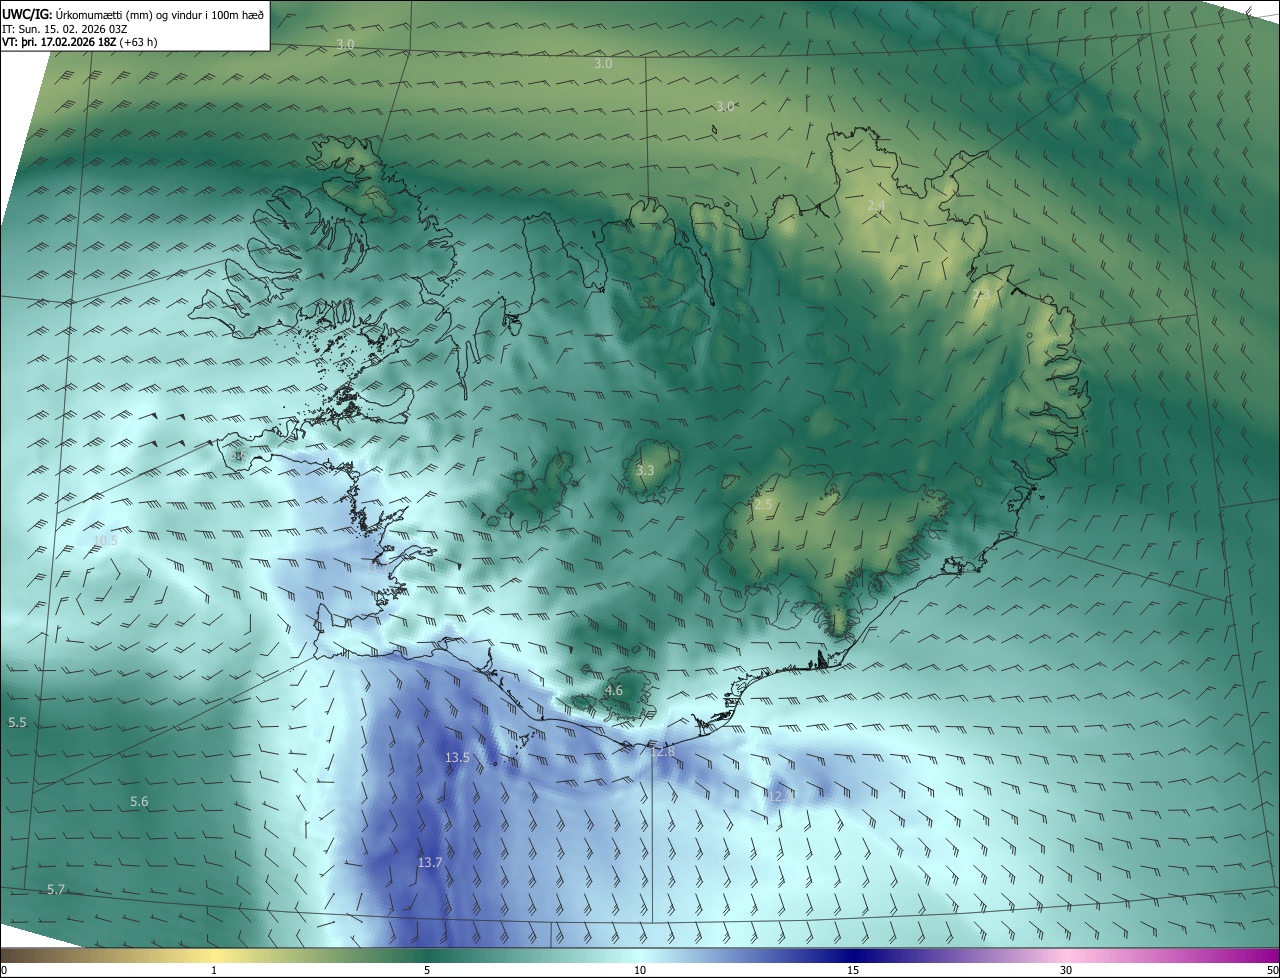Click the color scale tick labeled 50
Viewport: 1280px width, 978px height.
coord(1272,971)
